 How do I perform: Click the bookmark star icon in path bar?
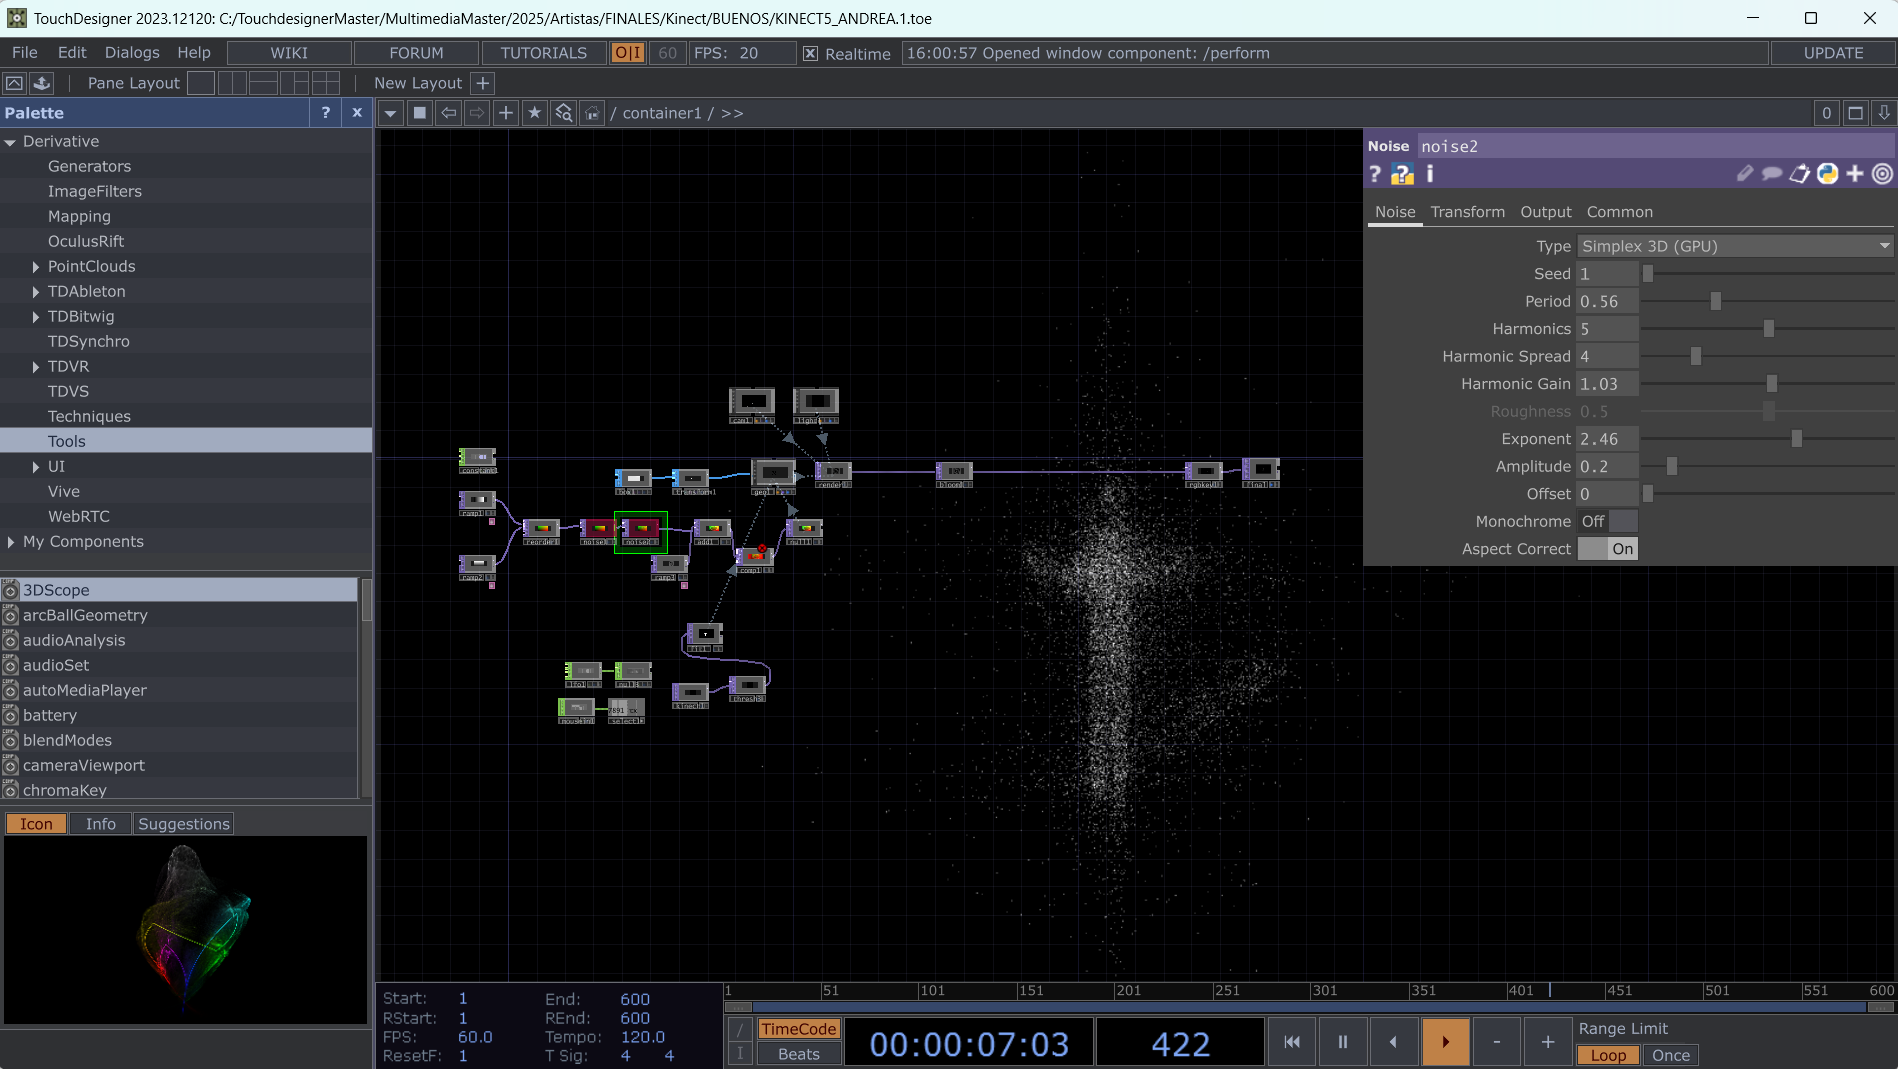point(534,113)
